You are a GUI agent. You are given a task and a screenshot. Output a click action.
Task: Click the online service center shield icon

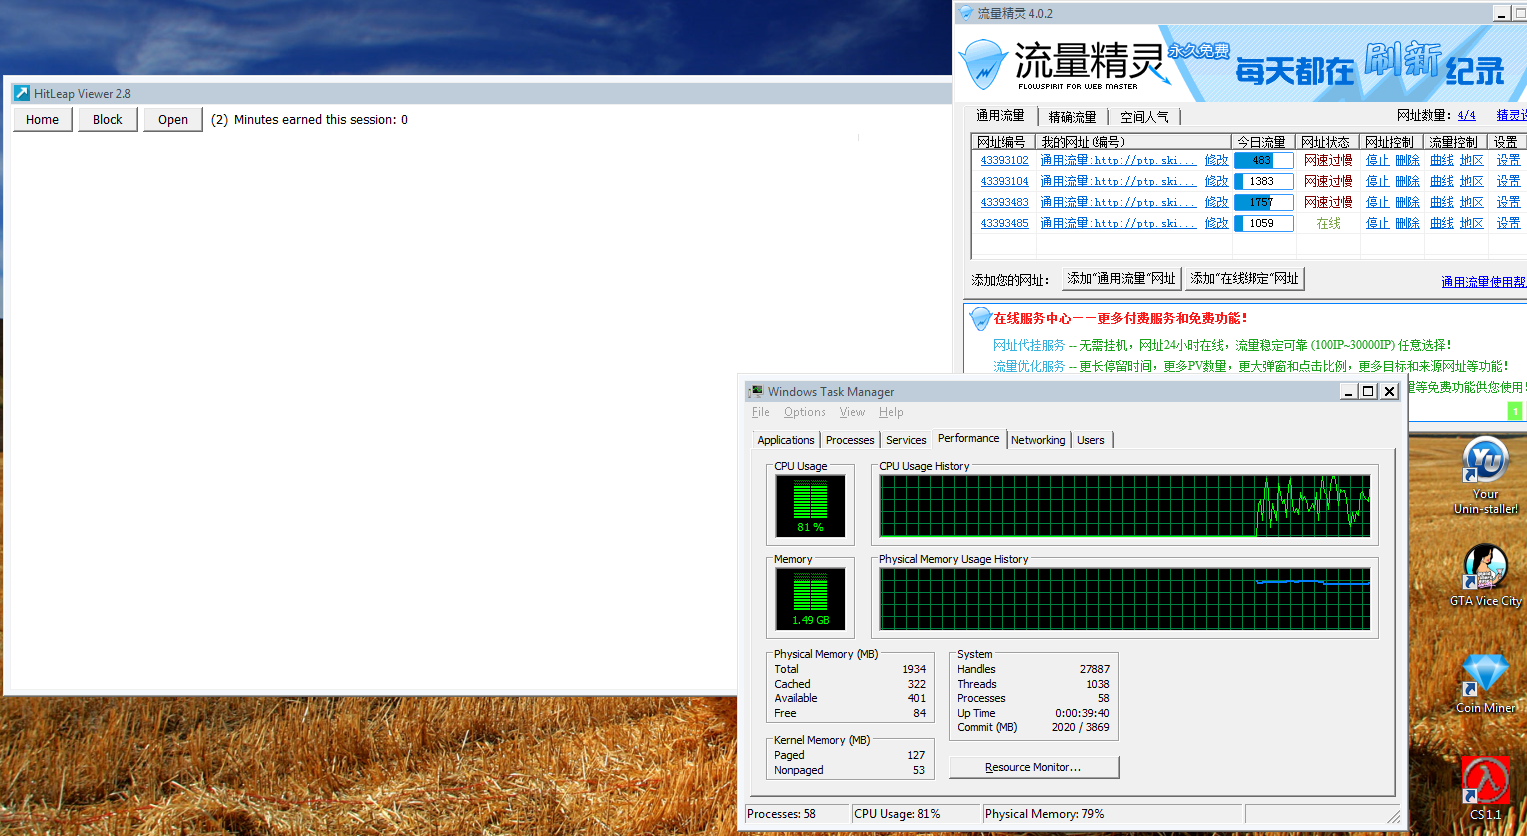point(981,319)
